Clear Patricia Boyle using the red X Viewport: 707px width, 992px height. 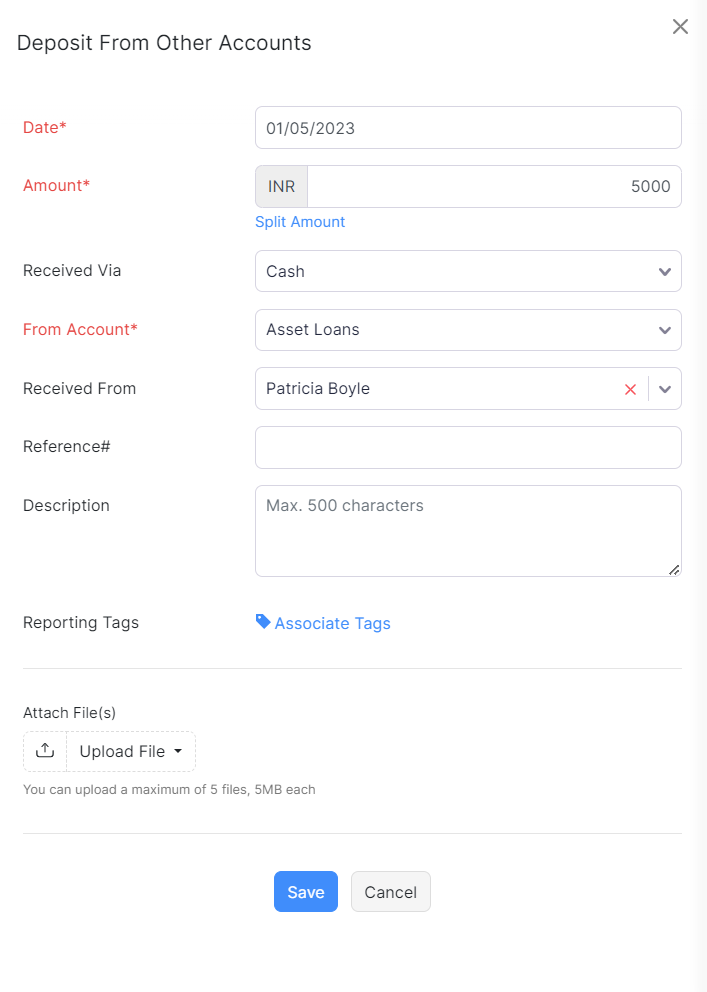click(630, 388)
